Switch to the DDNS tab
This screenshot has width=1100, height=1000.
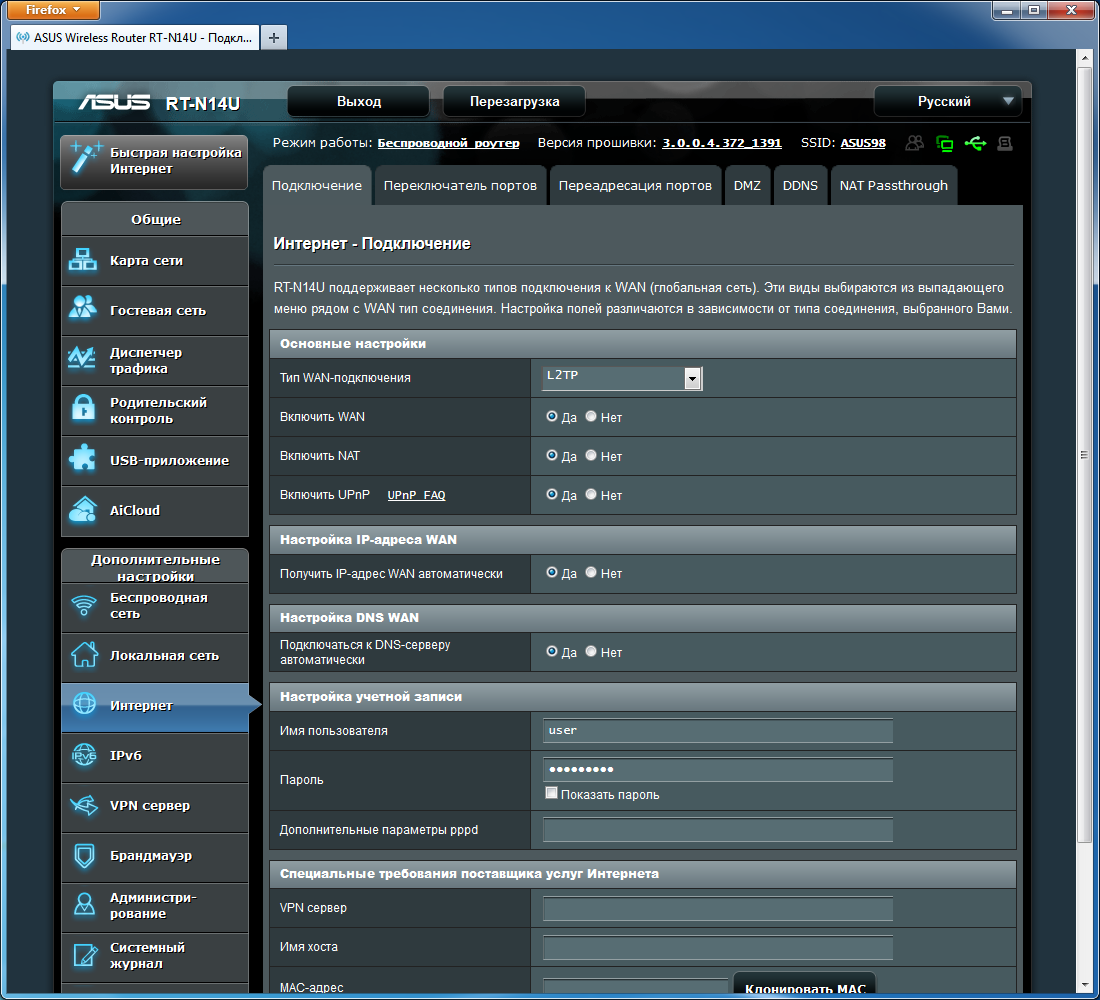[799, 186]
